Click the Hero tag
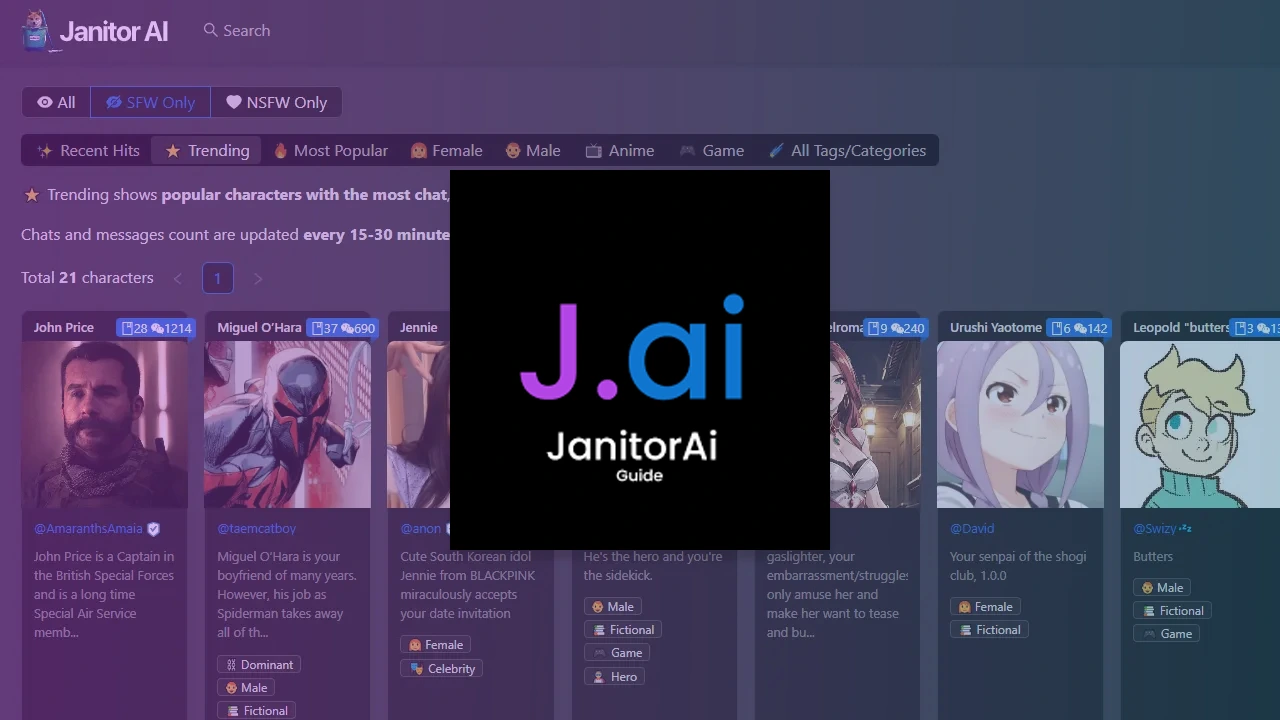 coord(614,677)
